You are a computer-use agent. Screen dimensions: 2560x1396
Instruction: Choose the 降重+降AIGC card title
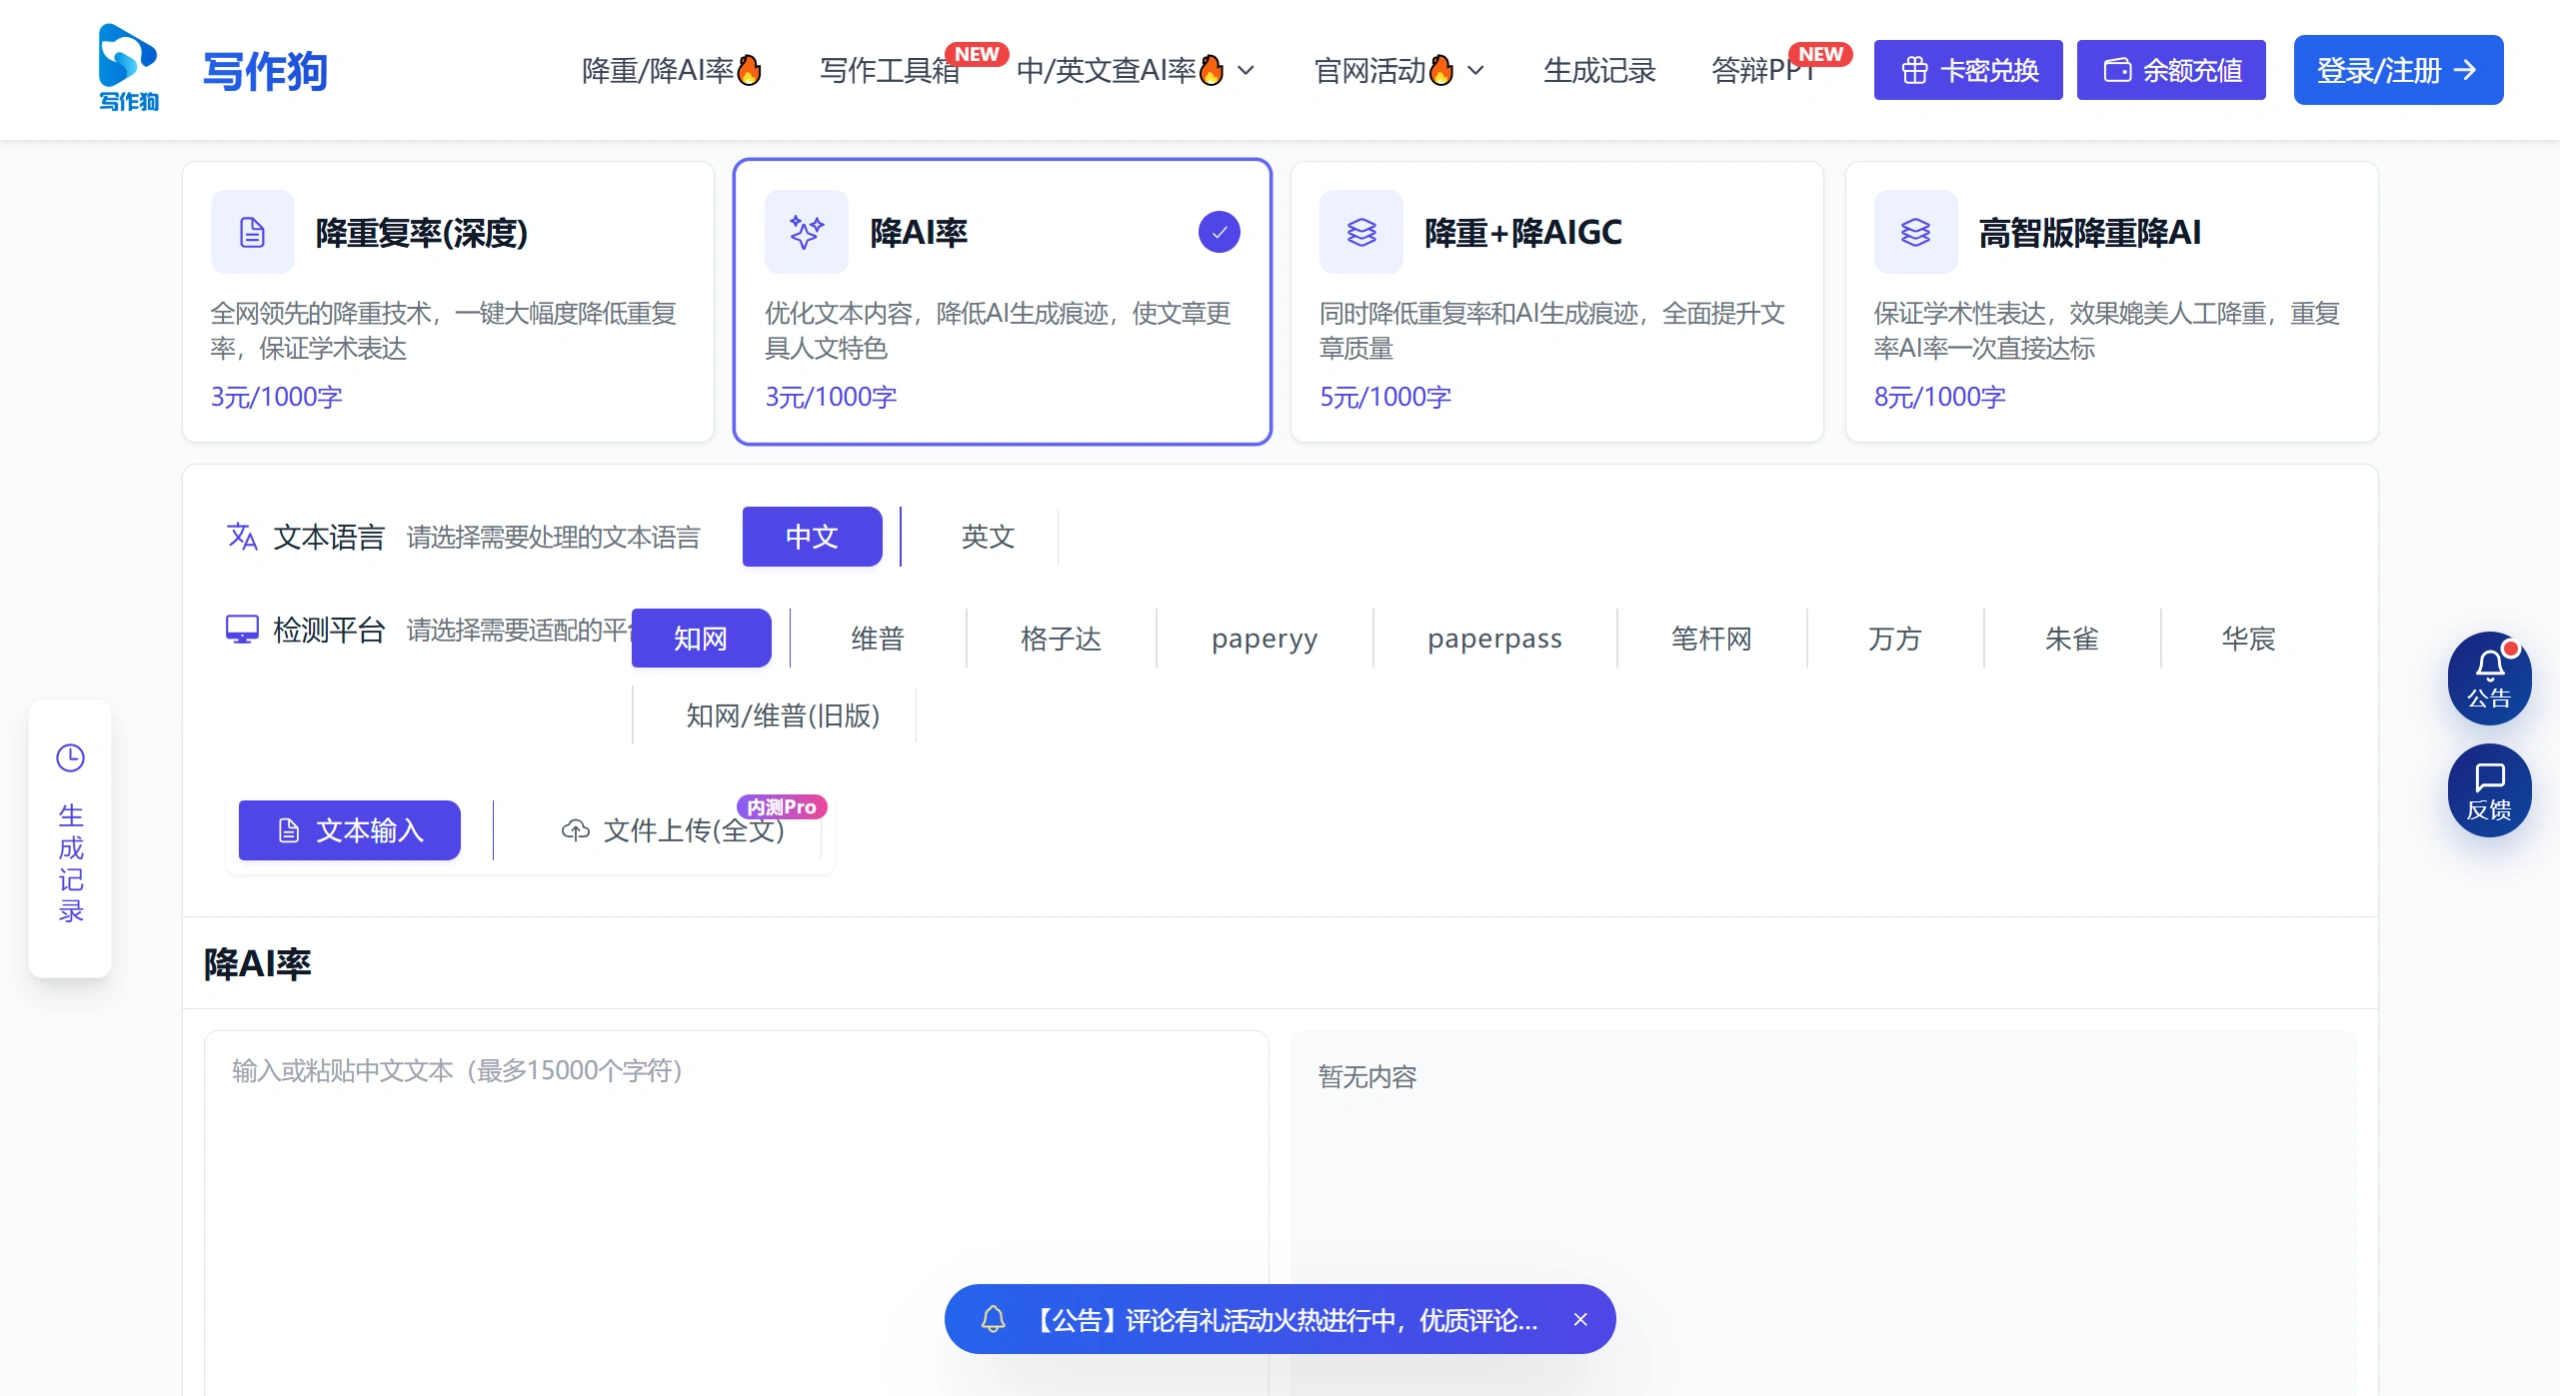coord(1523,232)
